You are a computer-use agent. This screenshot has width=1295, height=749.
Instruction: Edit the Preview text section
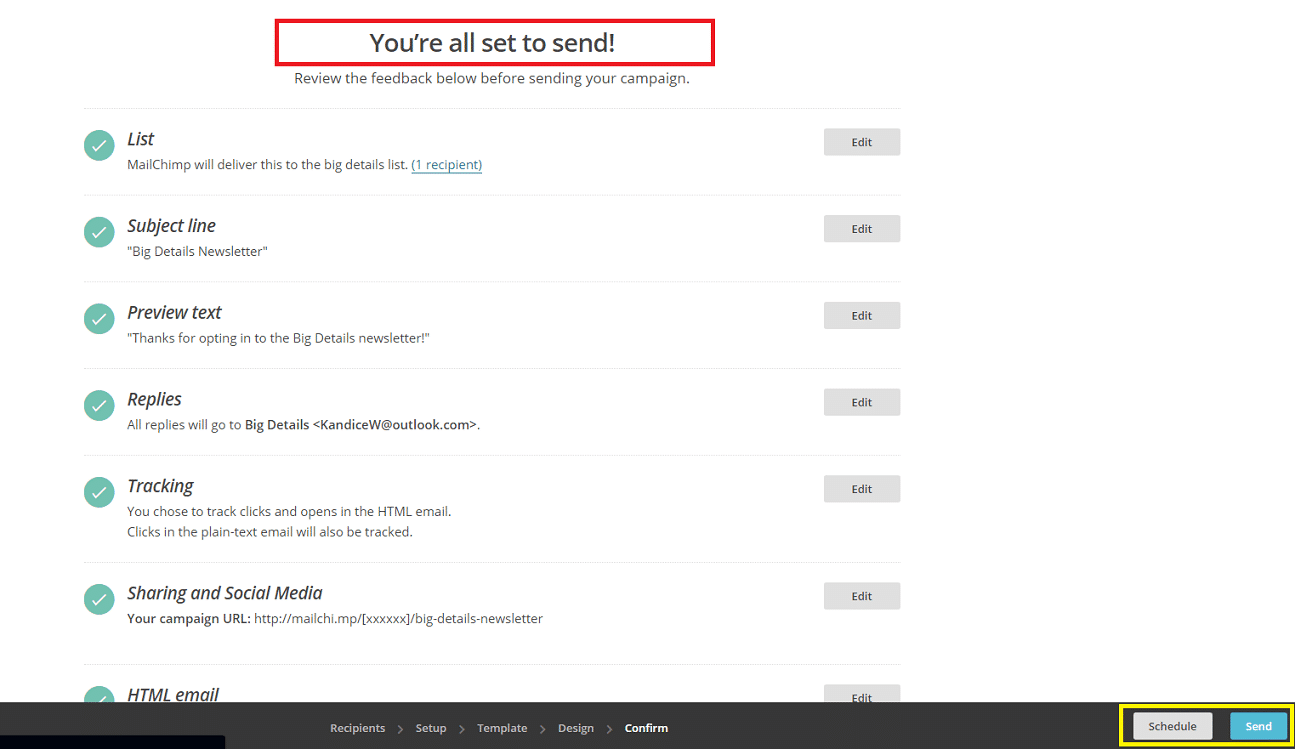point(862,315)
